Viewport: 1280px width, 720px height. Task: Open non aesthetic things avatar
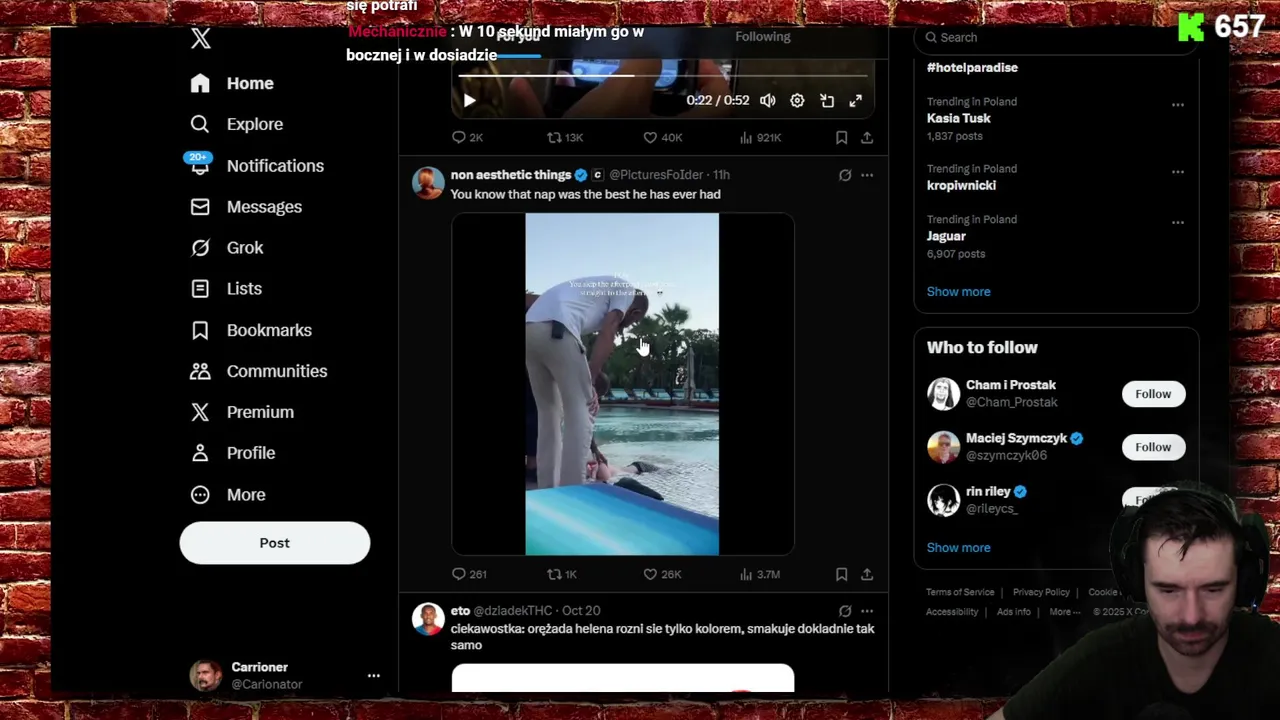pos(428,183)
